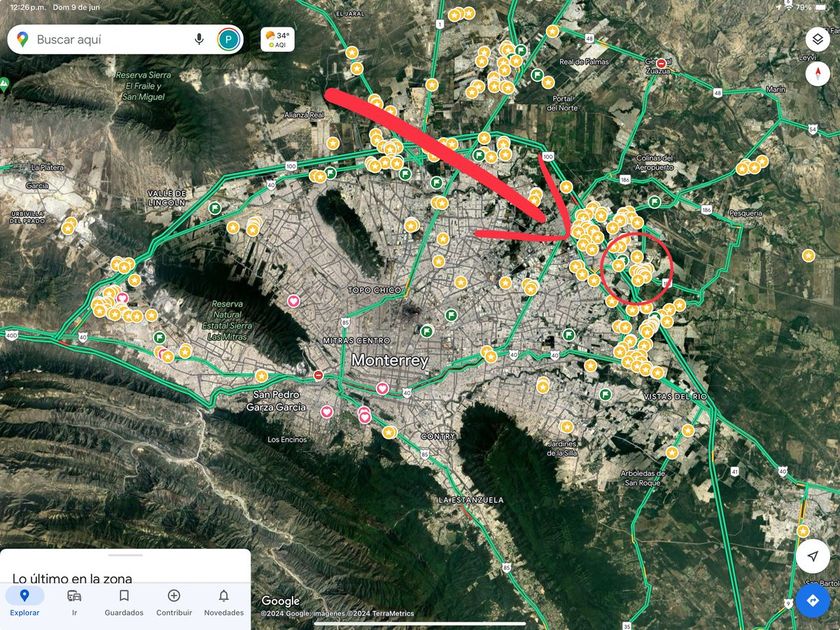Tap the Arboledas de San Roque label
The height and width of the screenshot is (630, 840).
(642, 478)
